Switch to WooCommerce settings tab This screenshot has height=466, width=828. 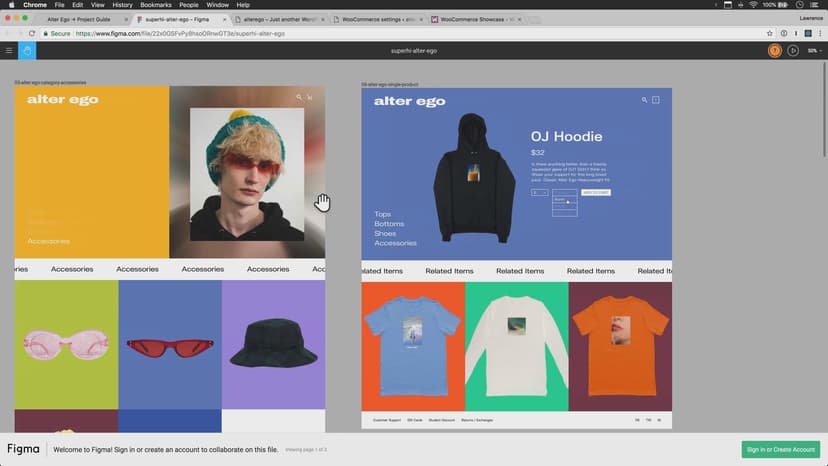pos(379,19)
